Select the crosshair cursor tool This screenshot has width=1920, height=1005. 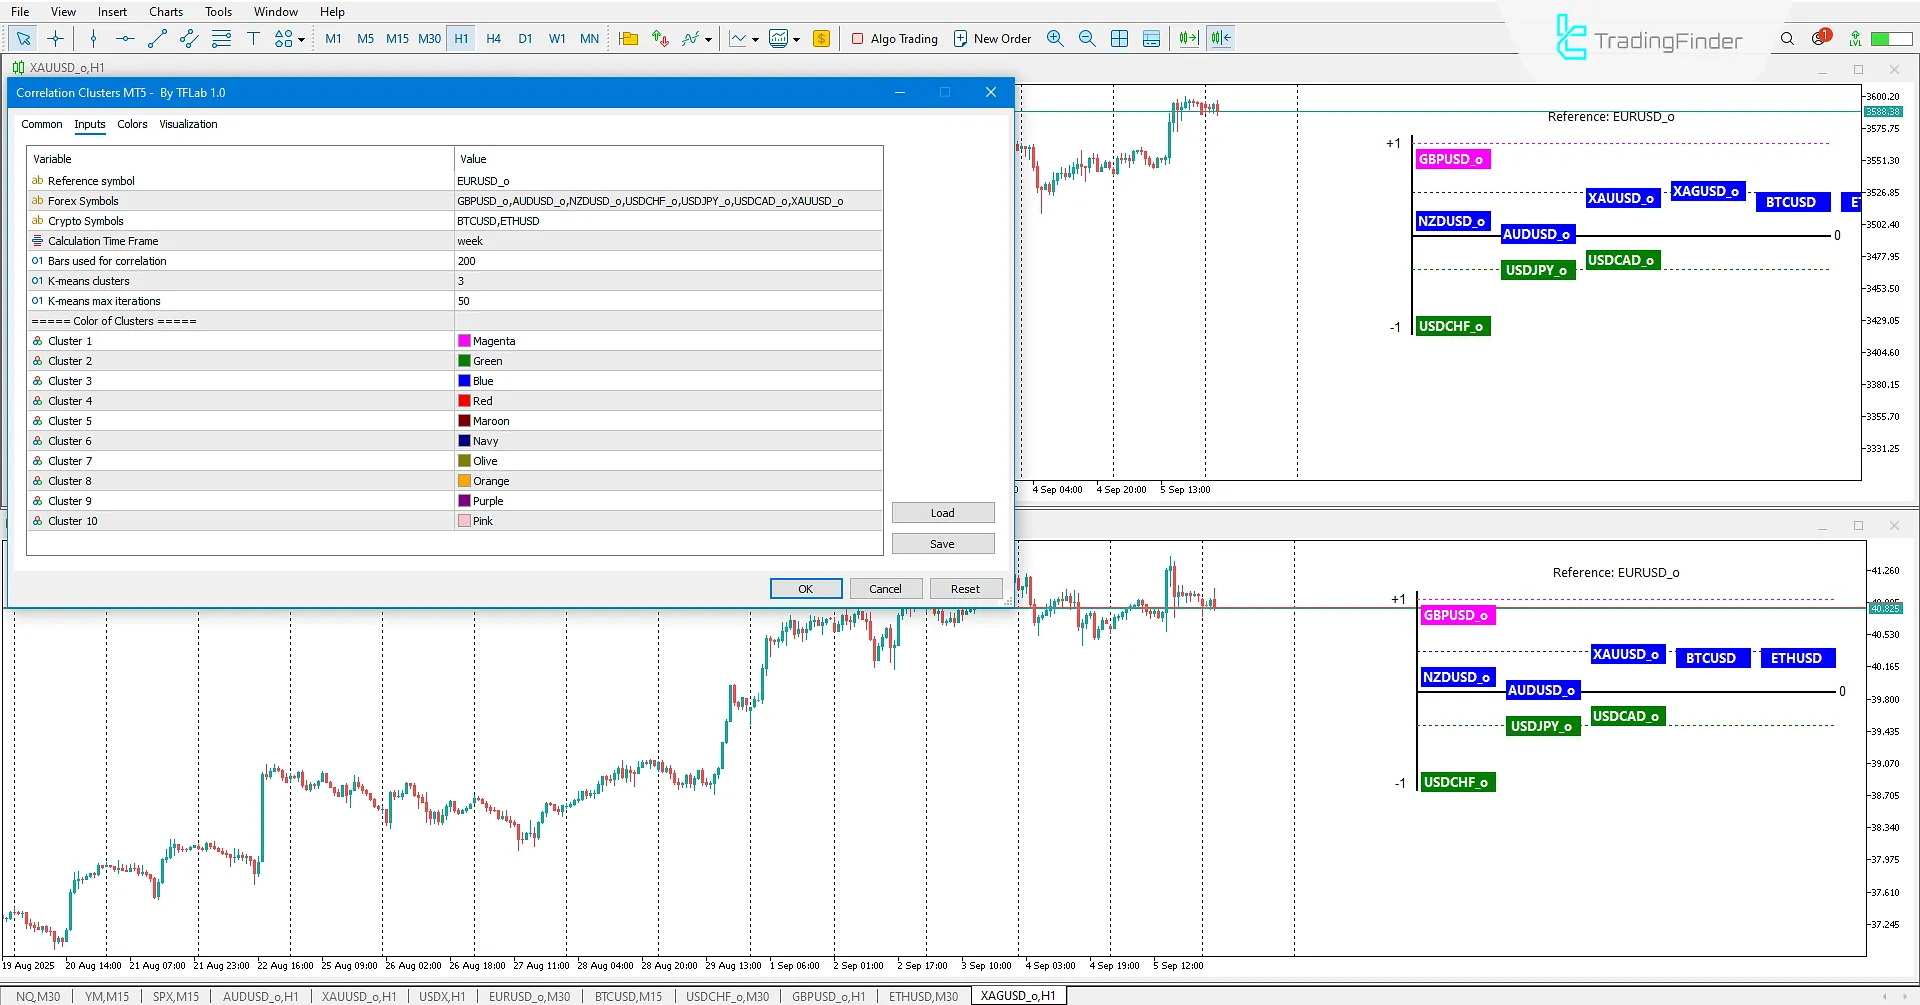tap(56, 39)
